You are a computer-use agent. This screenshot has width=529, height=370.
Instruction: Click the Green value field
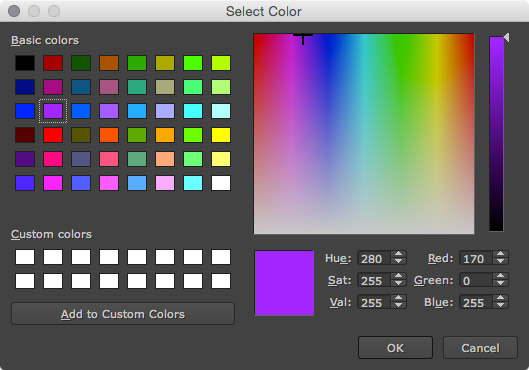pos(476,280)
